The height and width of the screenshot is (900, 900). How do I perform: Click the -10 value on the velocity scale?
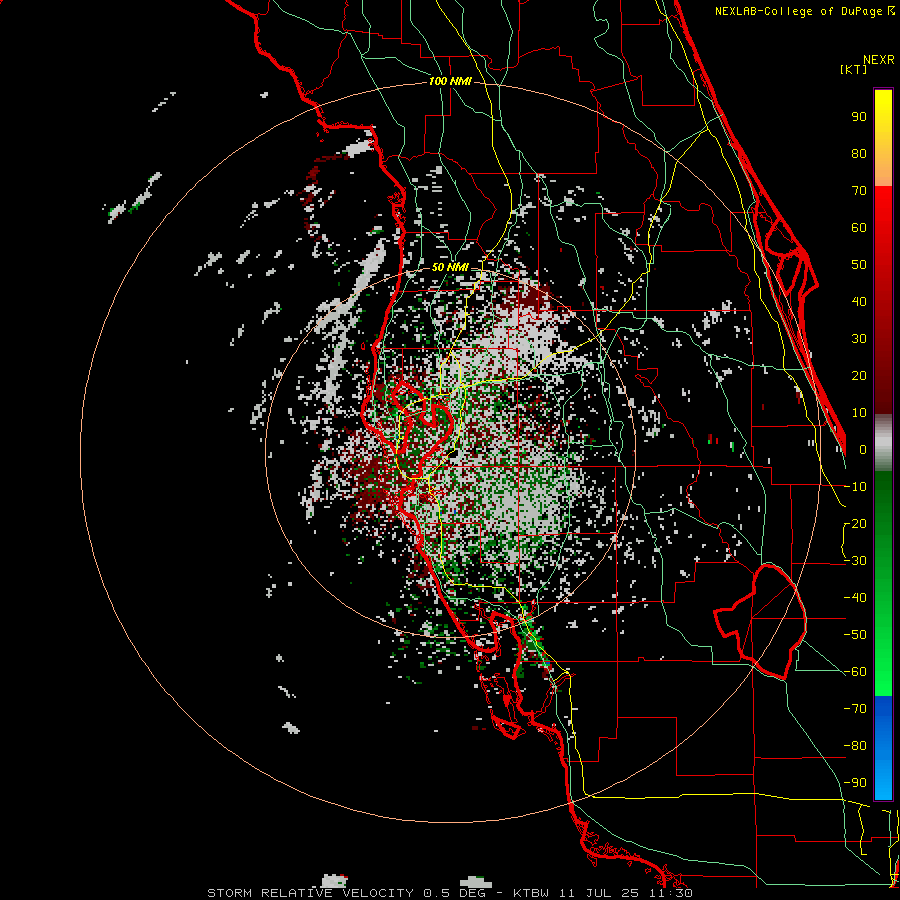(x=855, y=487)
